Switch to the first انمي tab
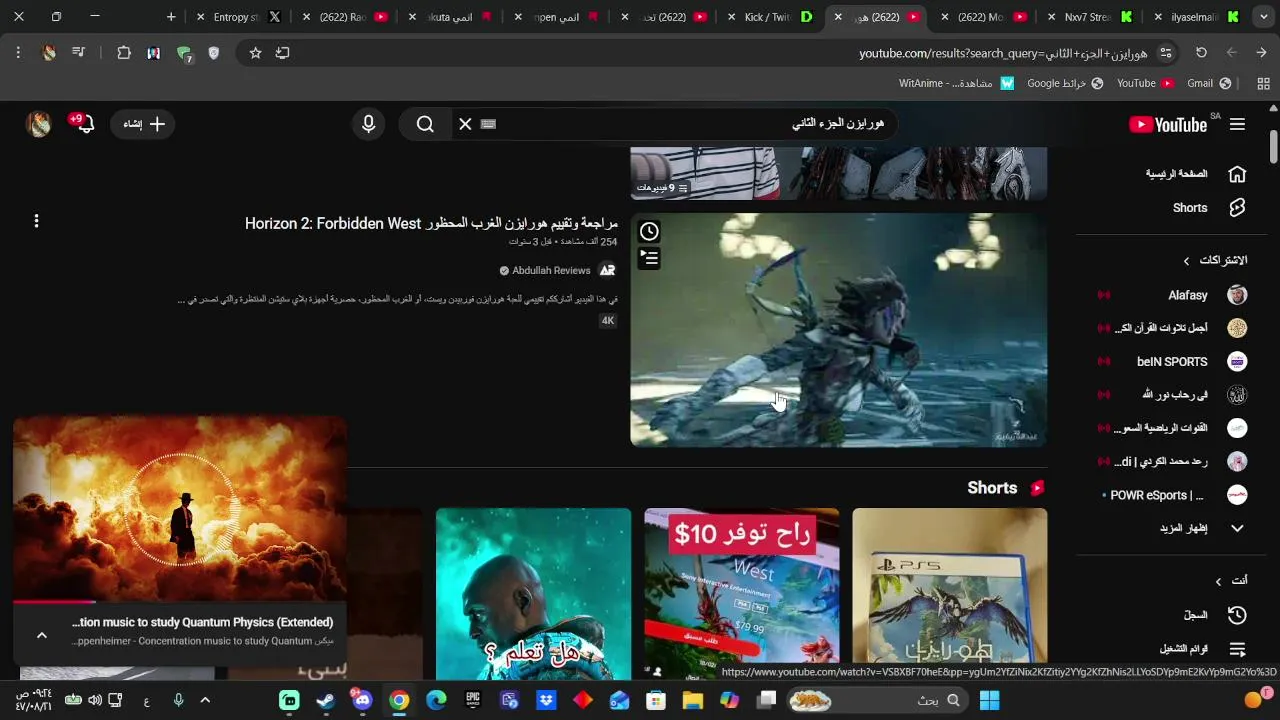 pyautogui.click(x=451, y=17)
